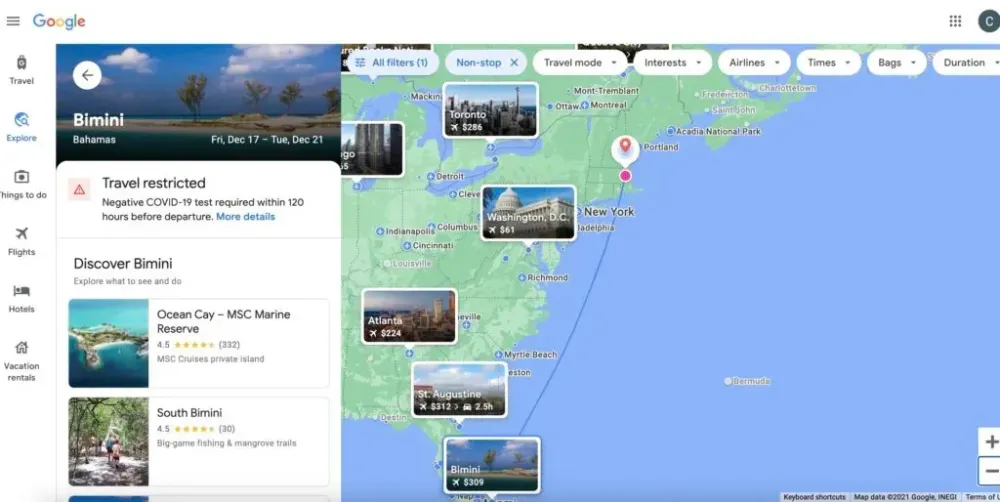The width and height of the screenshot is (1000, 502).
Task: Select Washington, D.C. $61 card
Action: 528,213
